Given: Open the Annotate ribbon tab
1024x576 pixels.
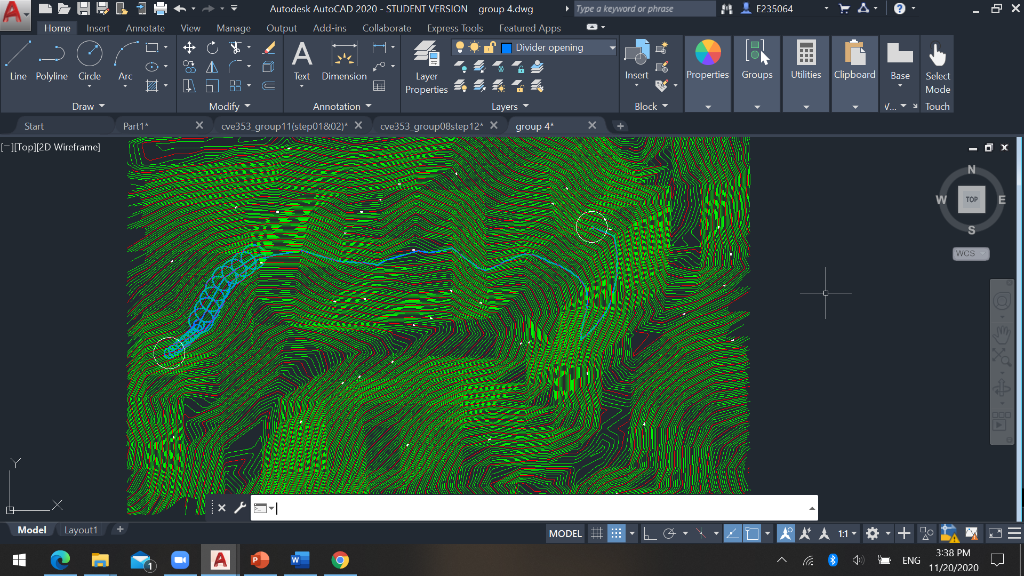Looking at the screenshot, I should pos(145,28).
